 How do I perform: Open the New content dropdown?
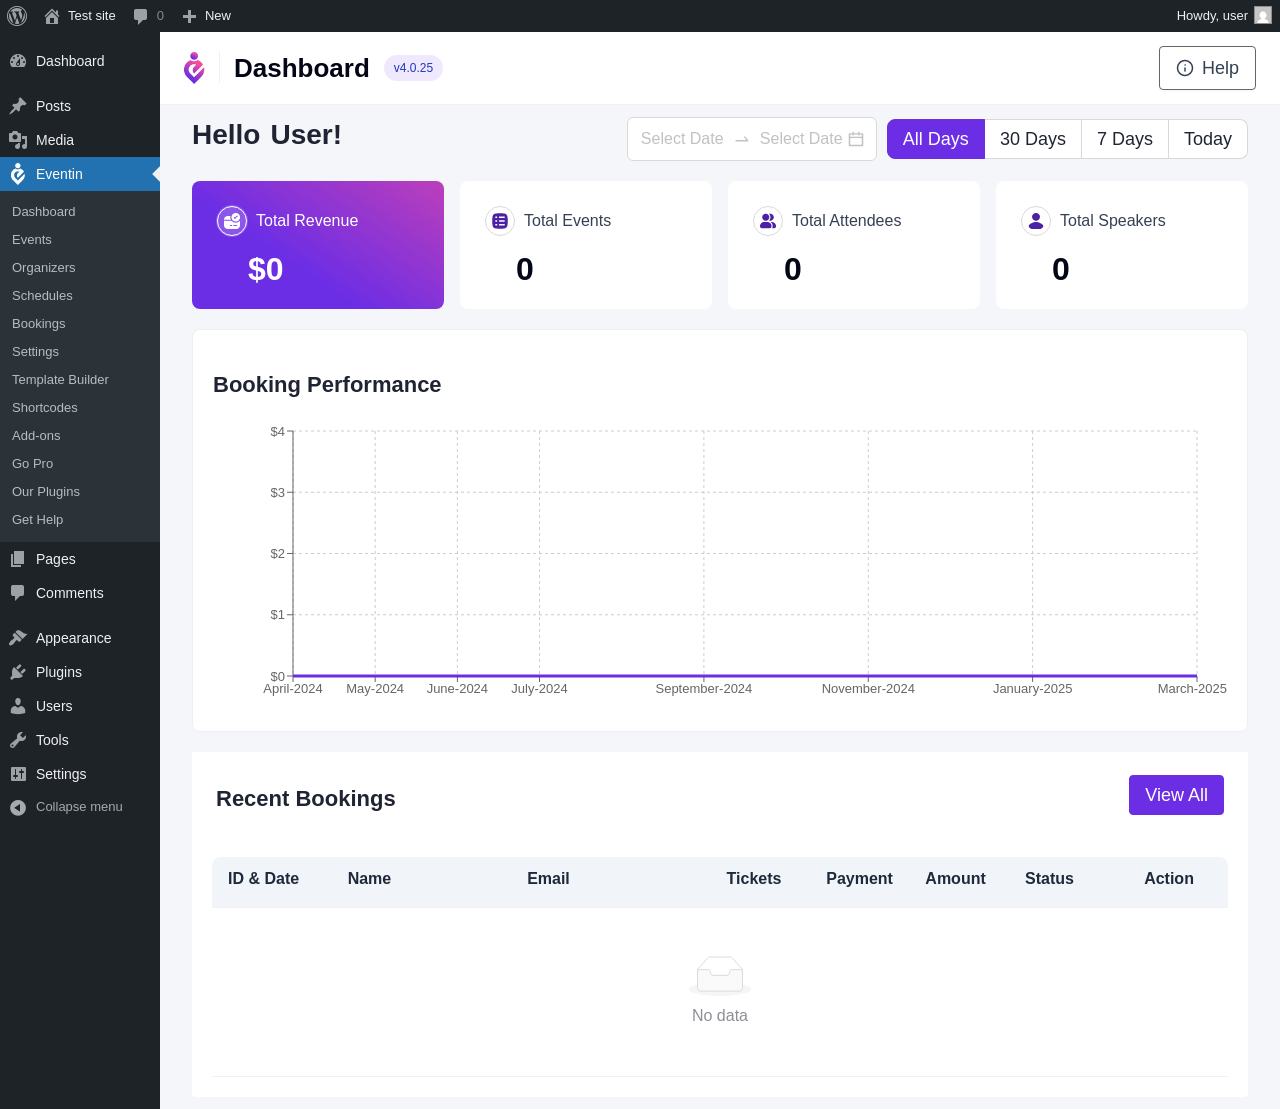tap(207, 16)
